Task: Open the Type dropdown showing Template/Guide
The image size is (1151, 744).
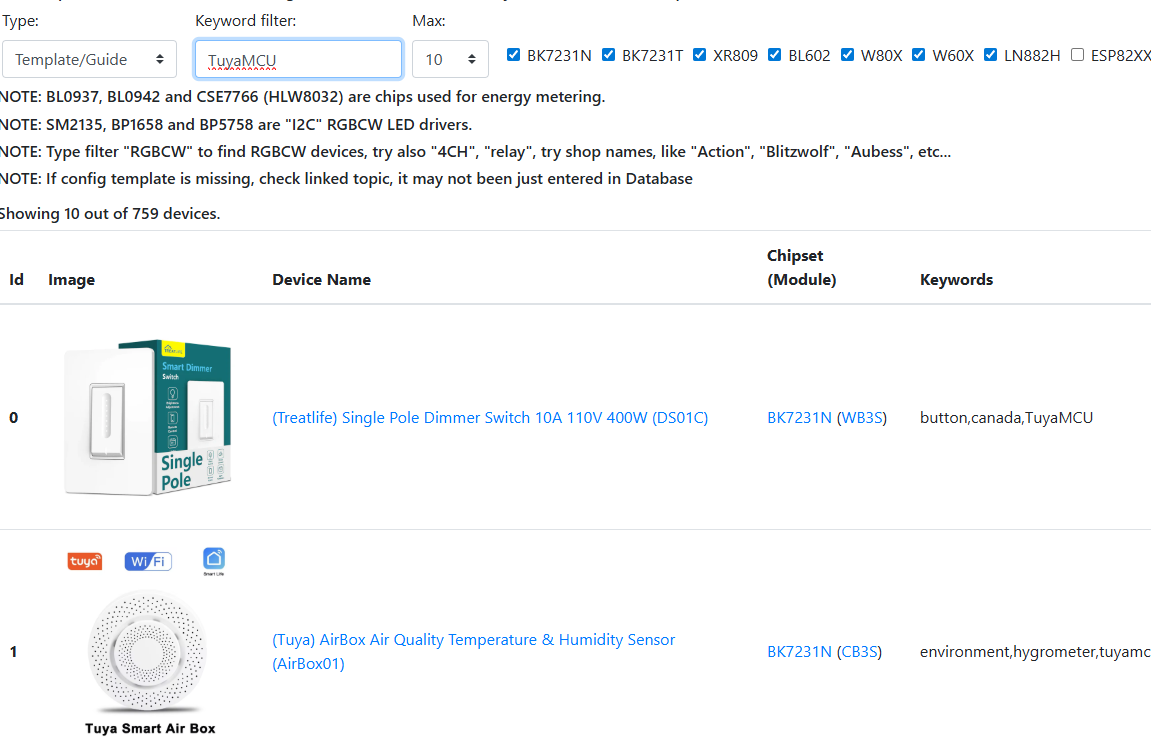Action: 90,59
